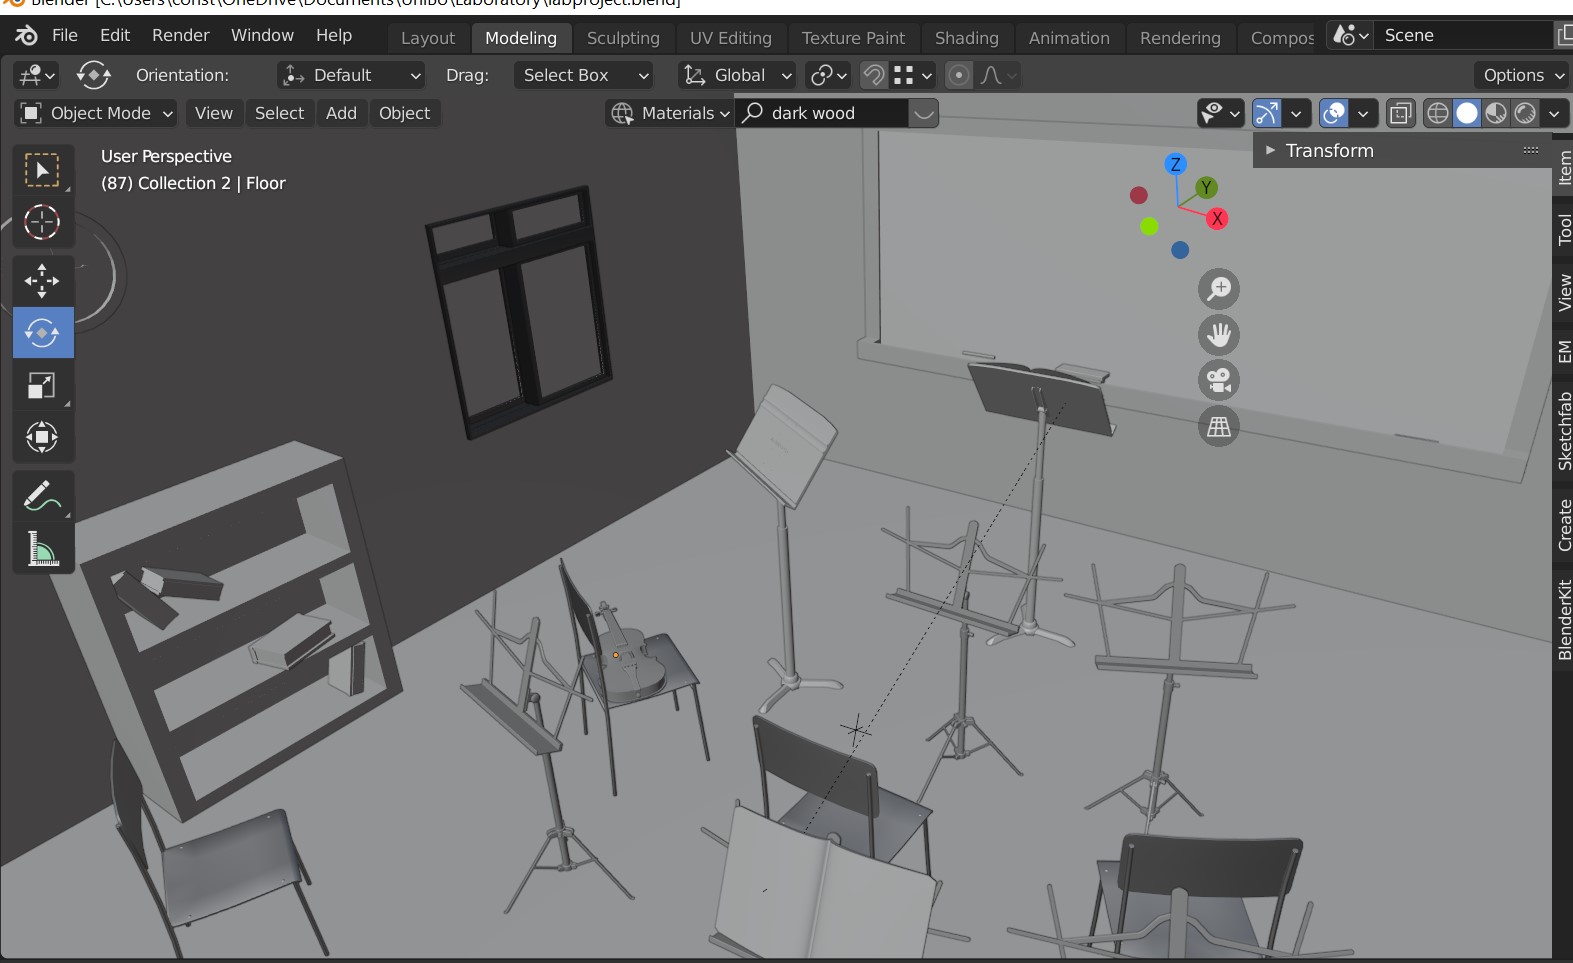Switch perspective/orthographic with the grid icon
The width and height of the screenshot is (1573, 963).
point(1218,427)
